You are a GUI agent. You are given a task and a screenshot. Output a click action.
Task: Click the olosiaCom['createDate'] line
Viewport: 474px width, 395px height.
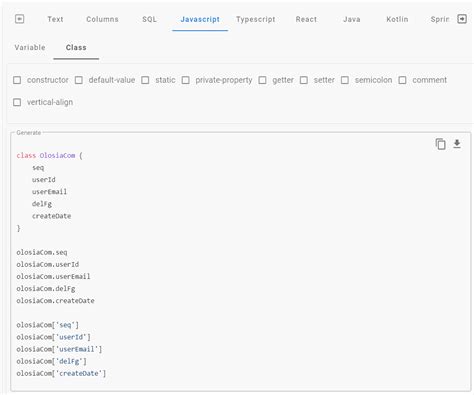(x=61, y=373)
